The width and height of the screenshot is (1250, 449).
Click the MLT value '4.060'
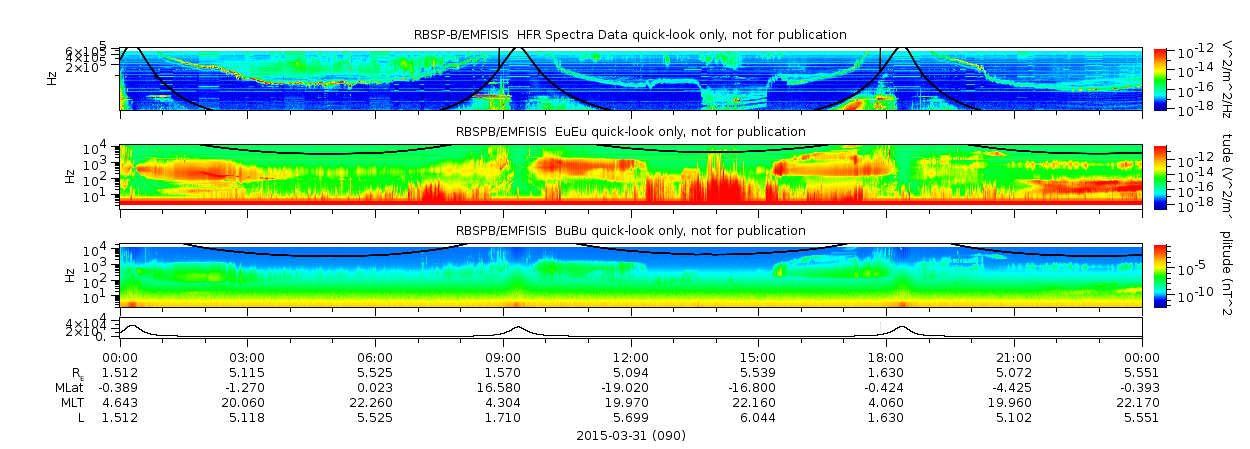pos(886,403)
